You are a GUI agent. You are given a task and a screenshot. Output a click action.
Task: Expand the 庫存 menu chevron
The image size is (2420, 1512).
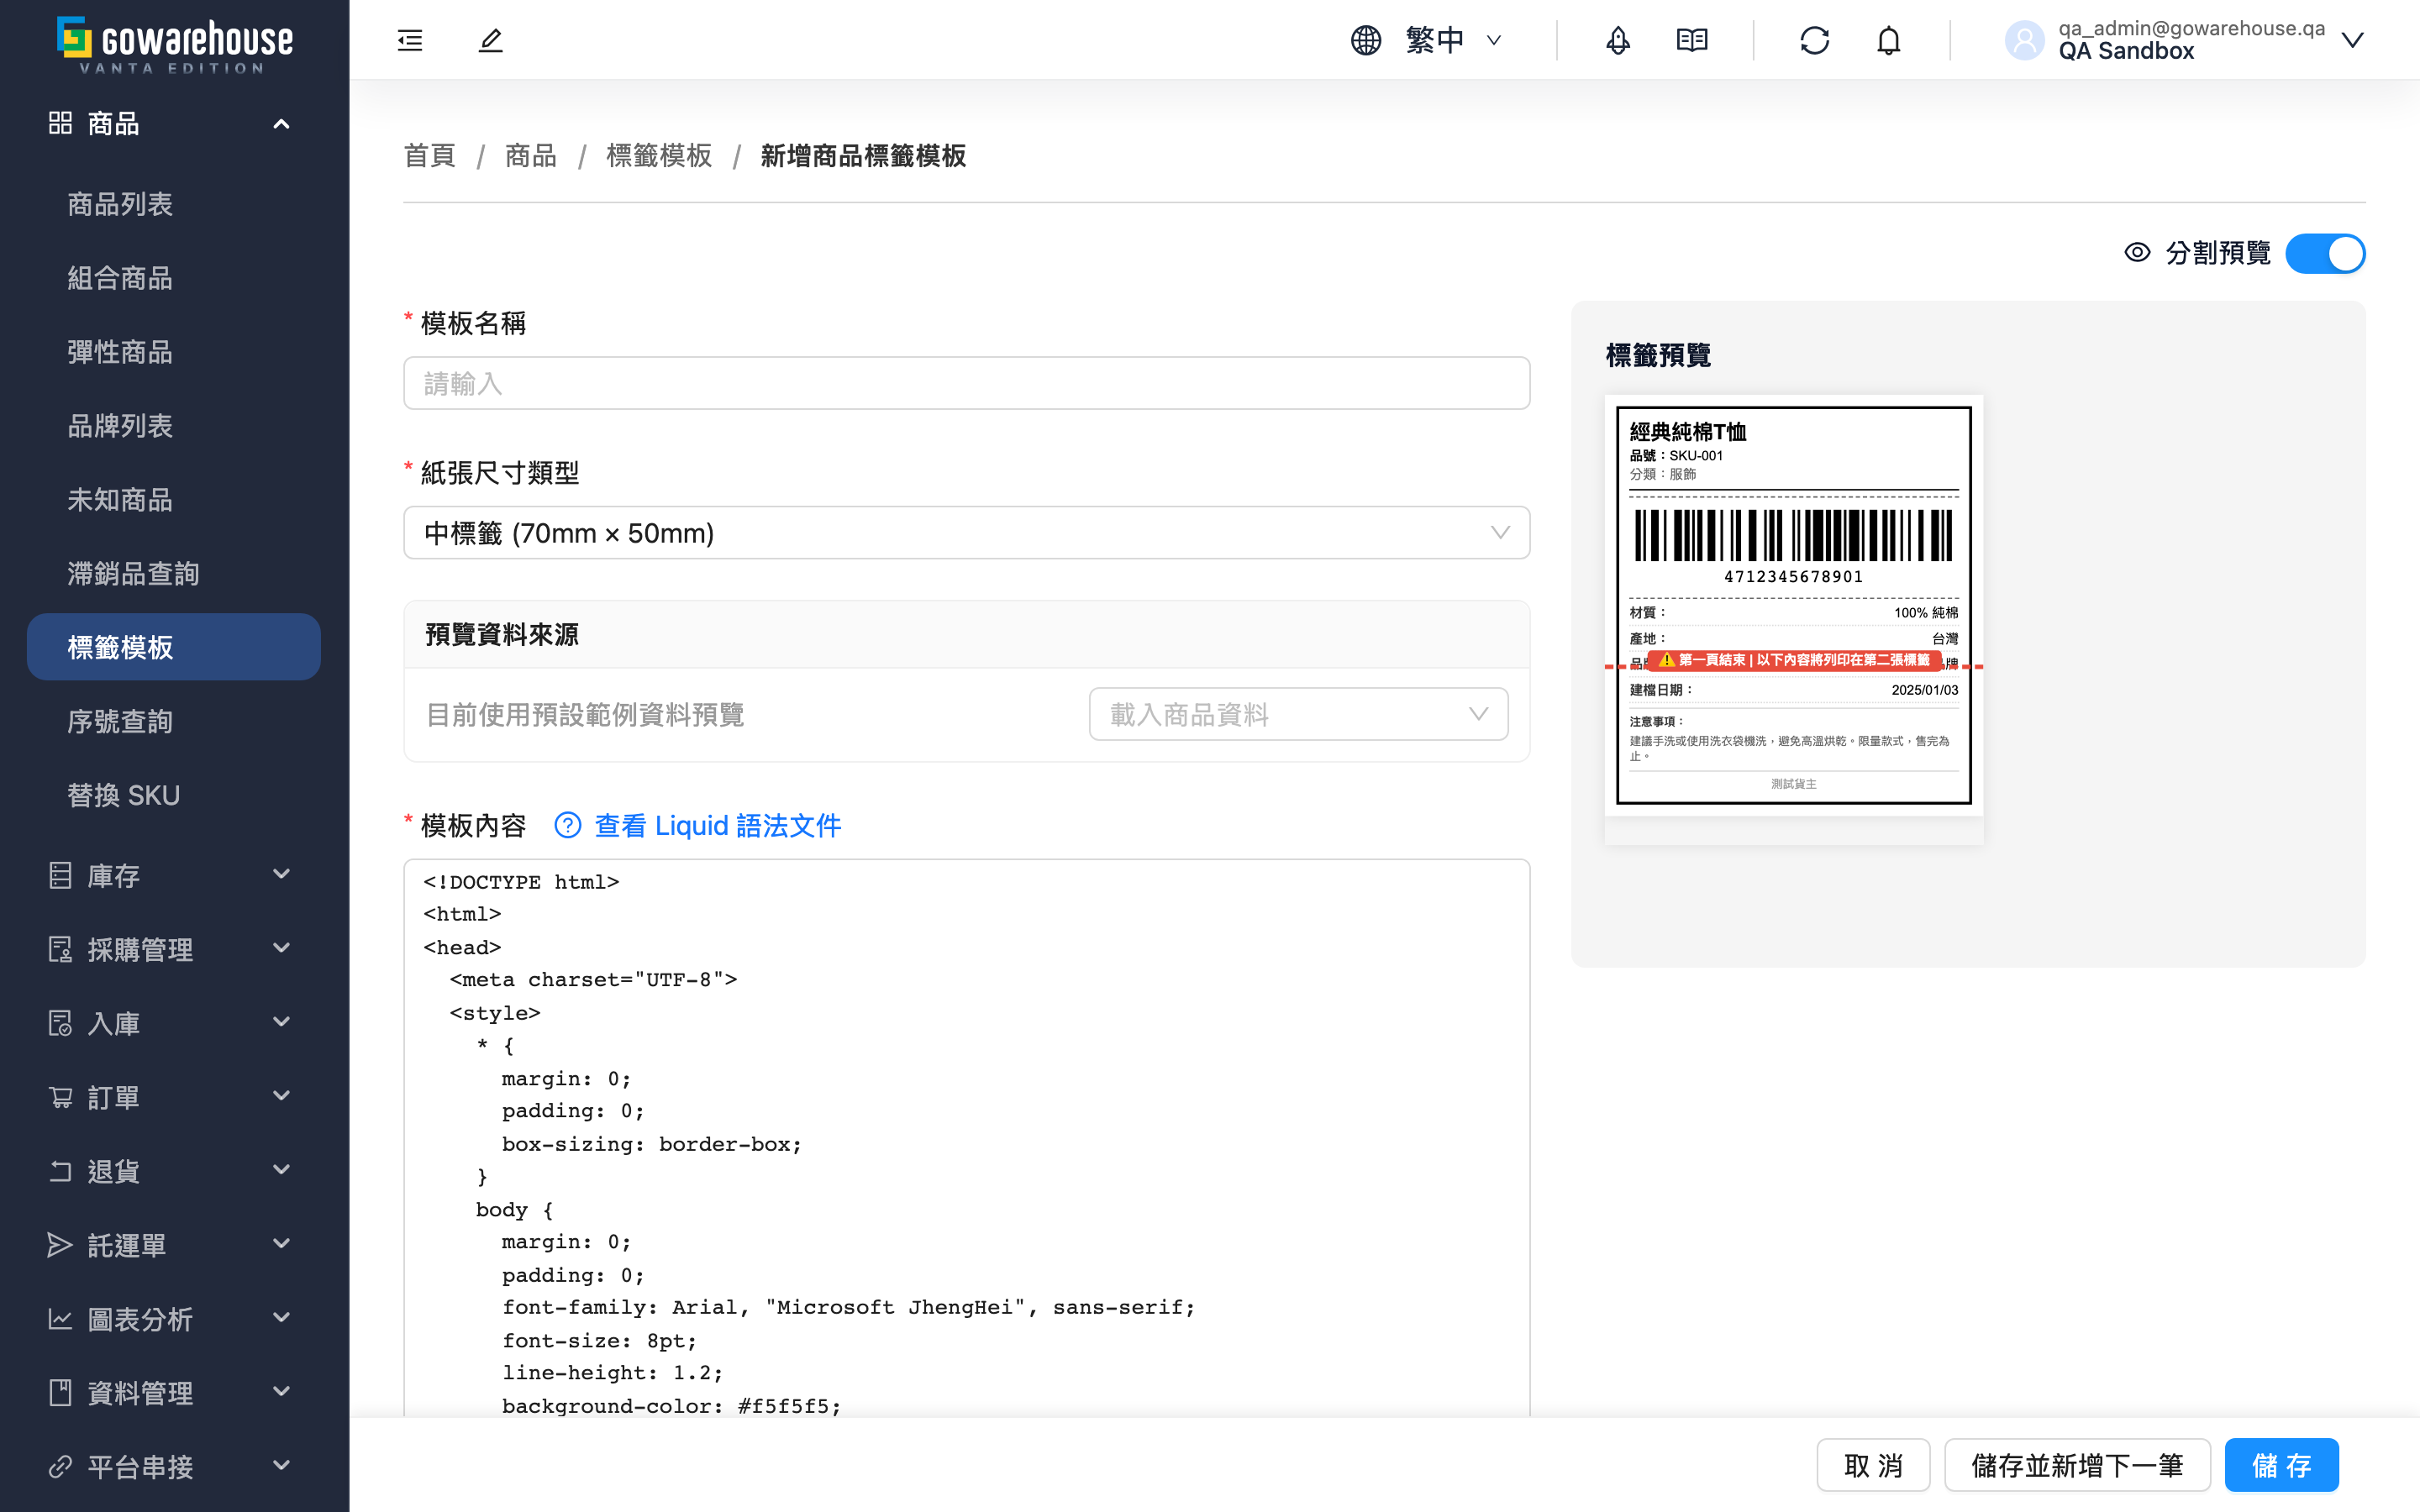tap(282, 875)
